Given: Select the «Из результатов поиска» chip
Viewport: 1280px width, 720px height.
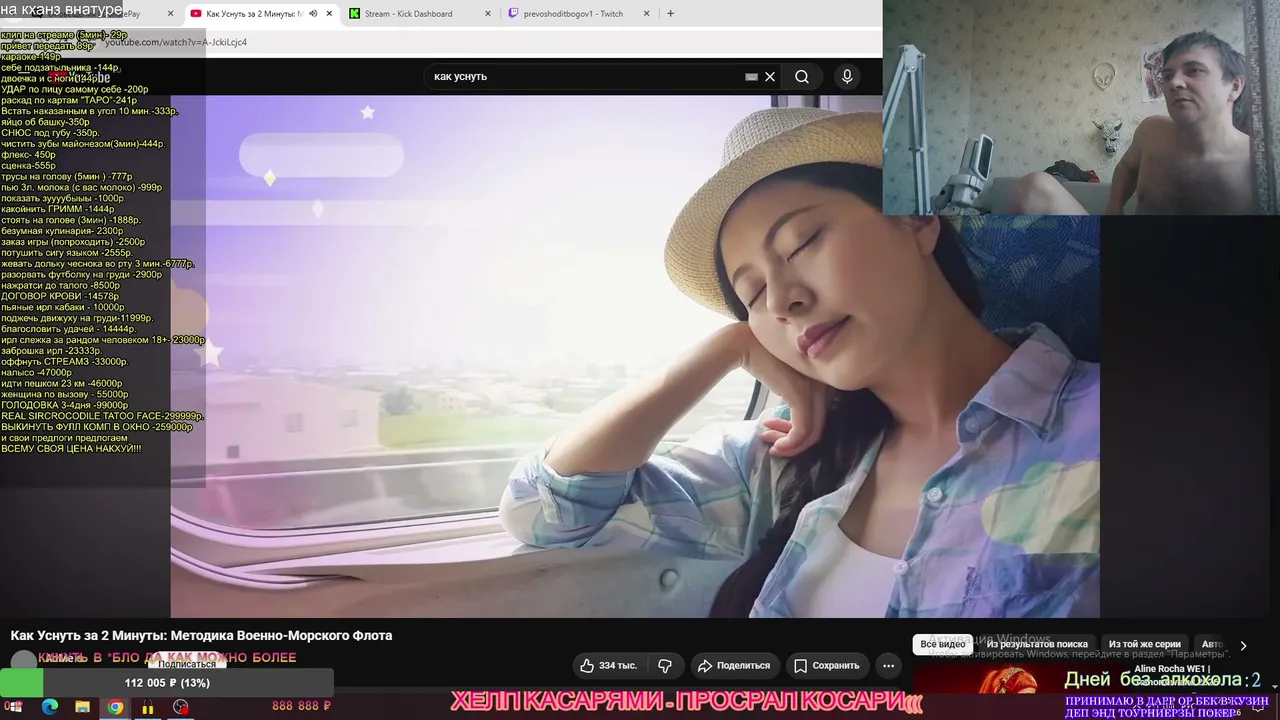Looking at the screenshot, I should (x=1037, y=645).
